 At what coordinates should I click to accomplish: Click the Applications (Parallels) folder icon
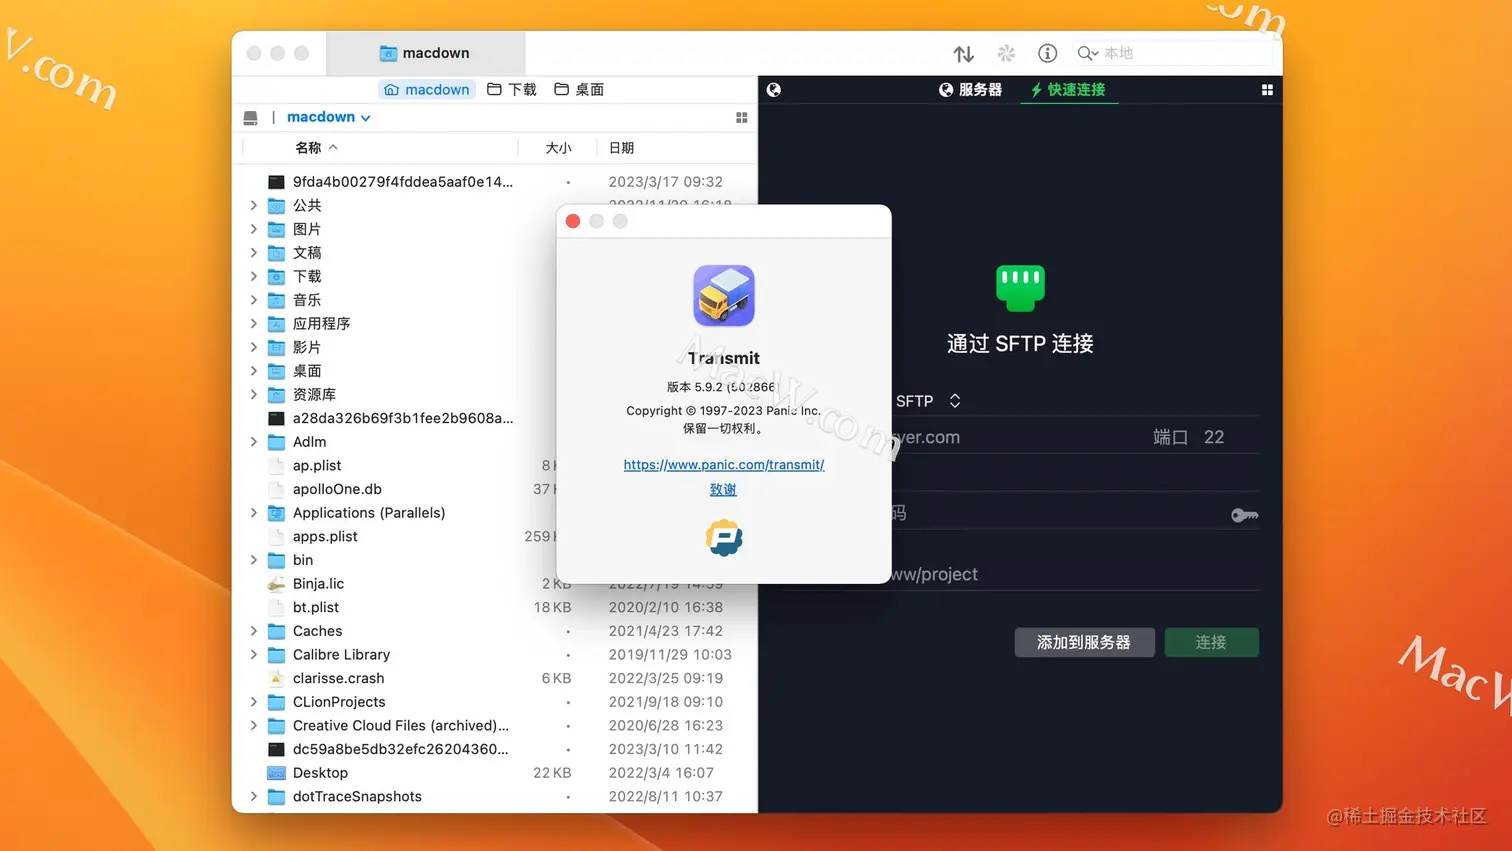(x=277, y=512)
